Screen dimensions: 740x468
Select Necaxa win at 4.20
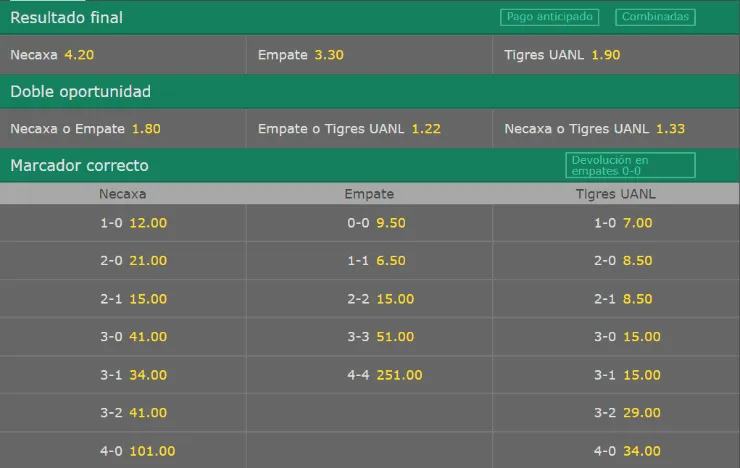123,55
